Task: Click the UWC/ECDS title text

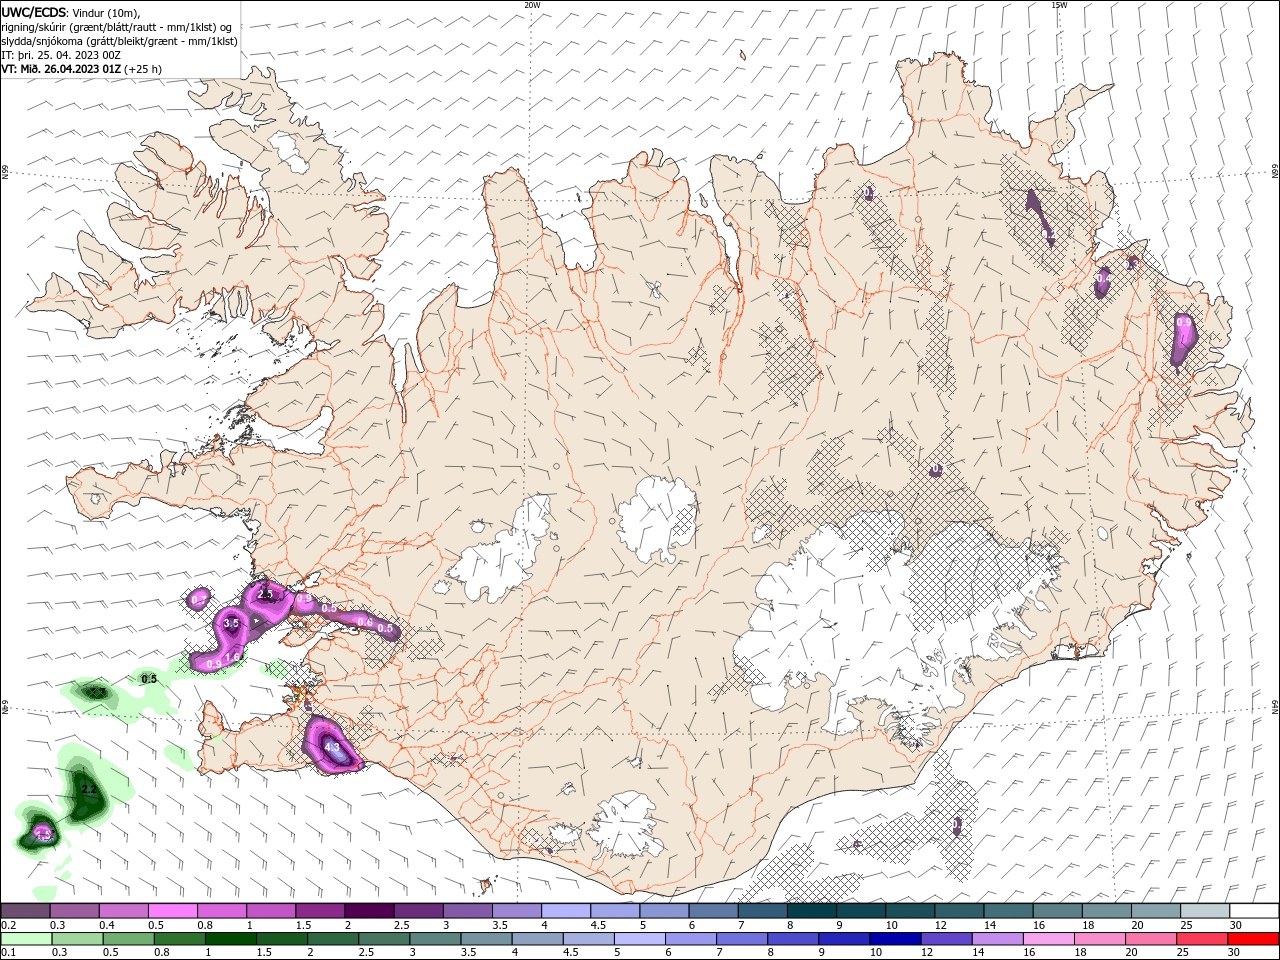Action: point(34,12)
